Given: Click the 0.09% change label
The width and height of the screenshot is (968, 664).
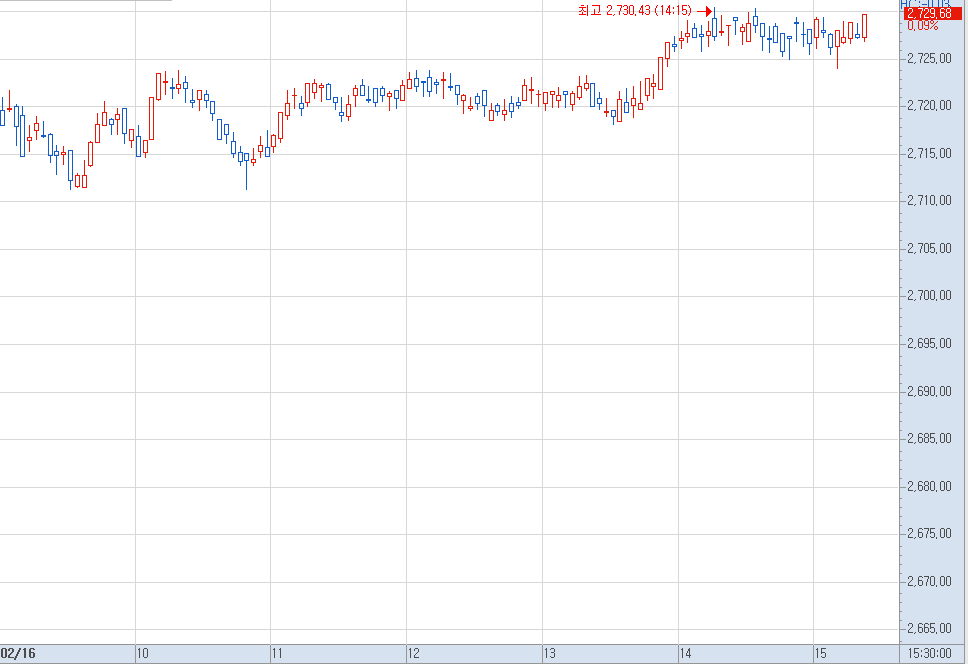Looking at the screenshot, I should pos(922,26).
